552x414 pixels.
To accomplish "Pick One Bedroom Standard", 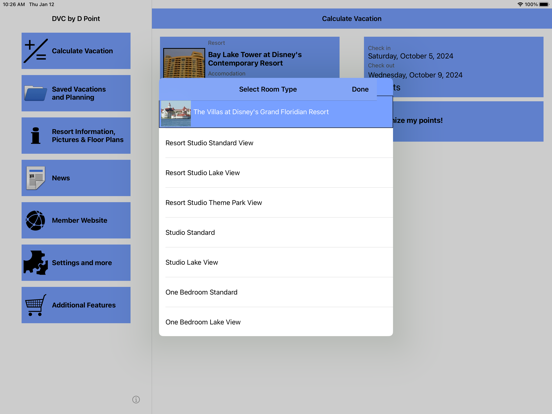I will pos(276,292).
